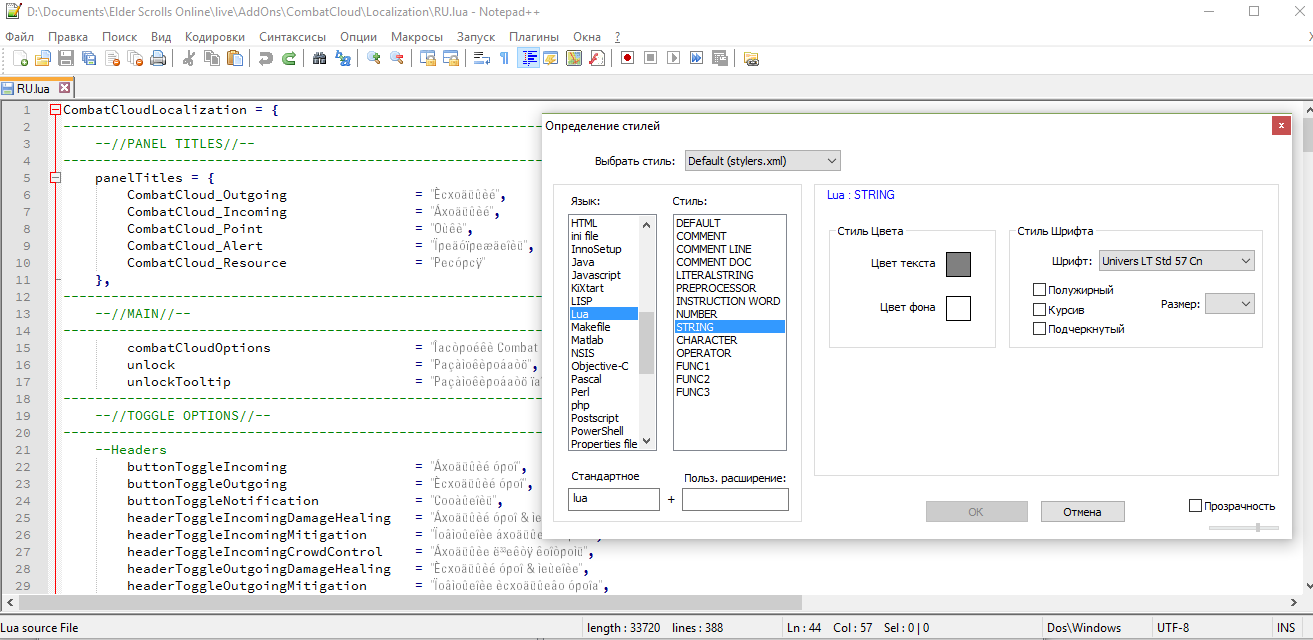Open the Кодировки menu
This screenshot has height=640, width=1313.
pyautogui.click(x=214, y=36)
